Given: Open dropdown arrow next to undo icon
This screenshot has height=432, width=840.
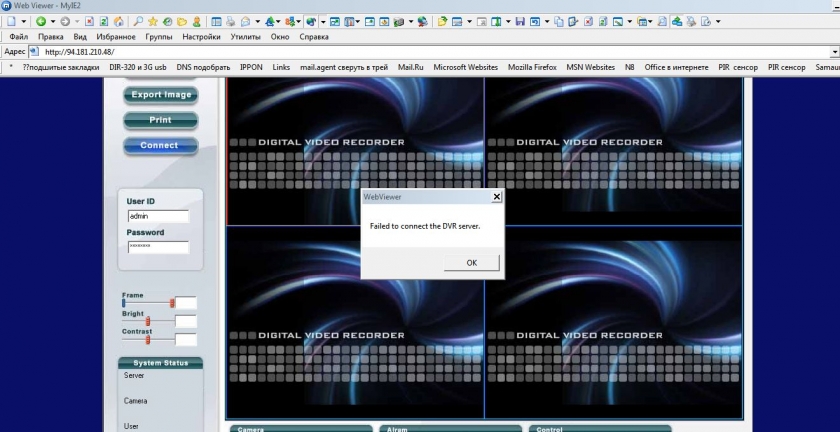Looking at the screenshot, I should pos(547,21).
